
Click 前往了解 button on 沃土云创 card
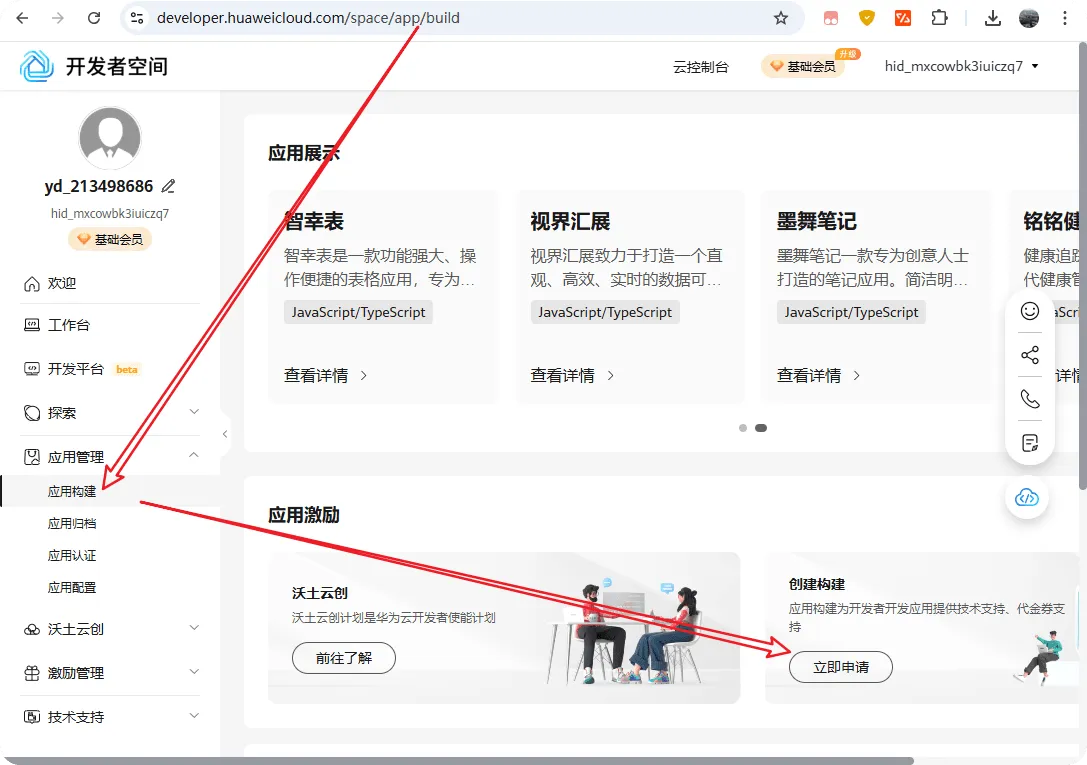344,658
